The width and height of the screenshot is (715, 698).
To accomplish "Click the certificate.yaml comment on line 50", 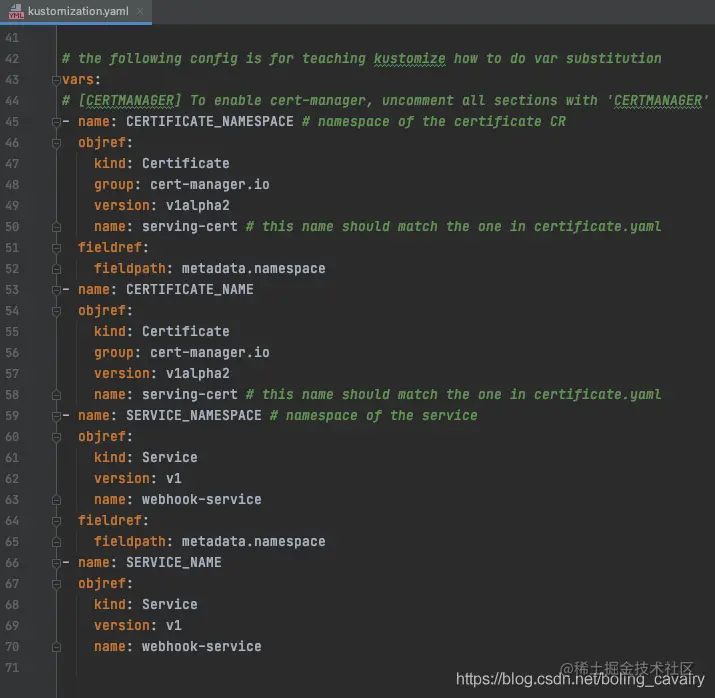I will [x=453, y=227].
